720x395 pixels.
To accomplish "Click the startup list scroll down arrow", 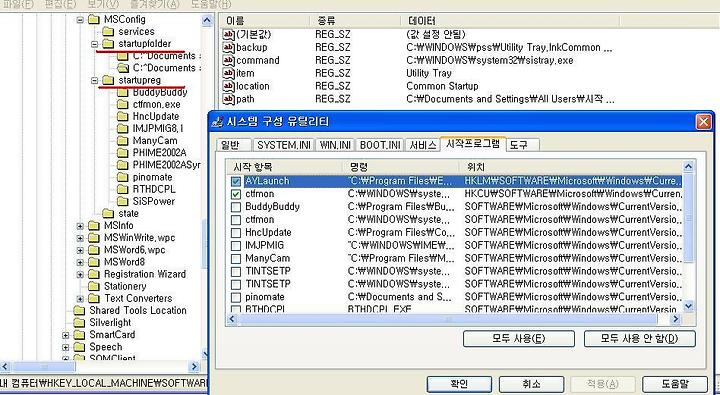I will (x=688, y=306).
